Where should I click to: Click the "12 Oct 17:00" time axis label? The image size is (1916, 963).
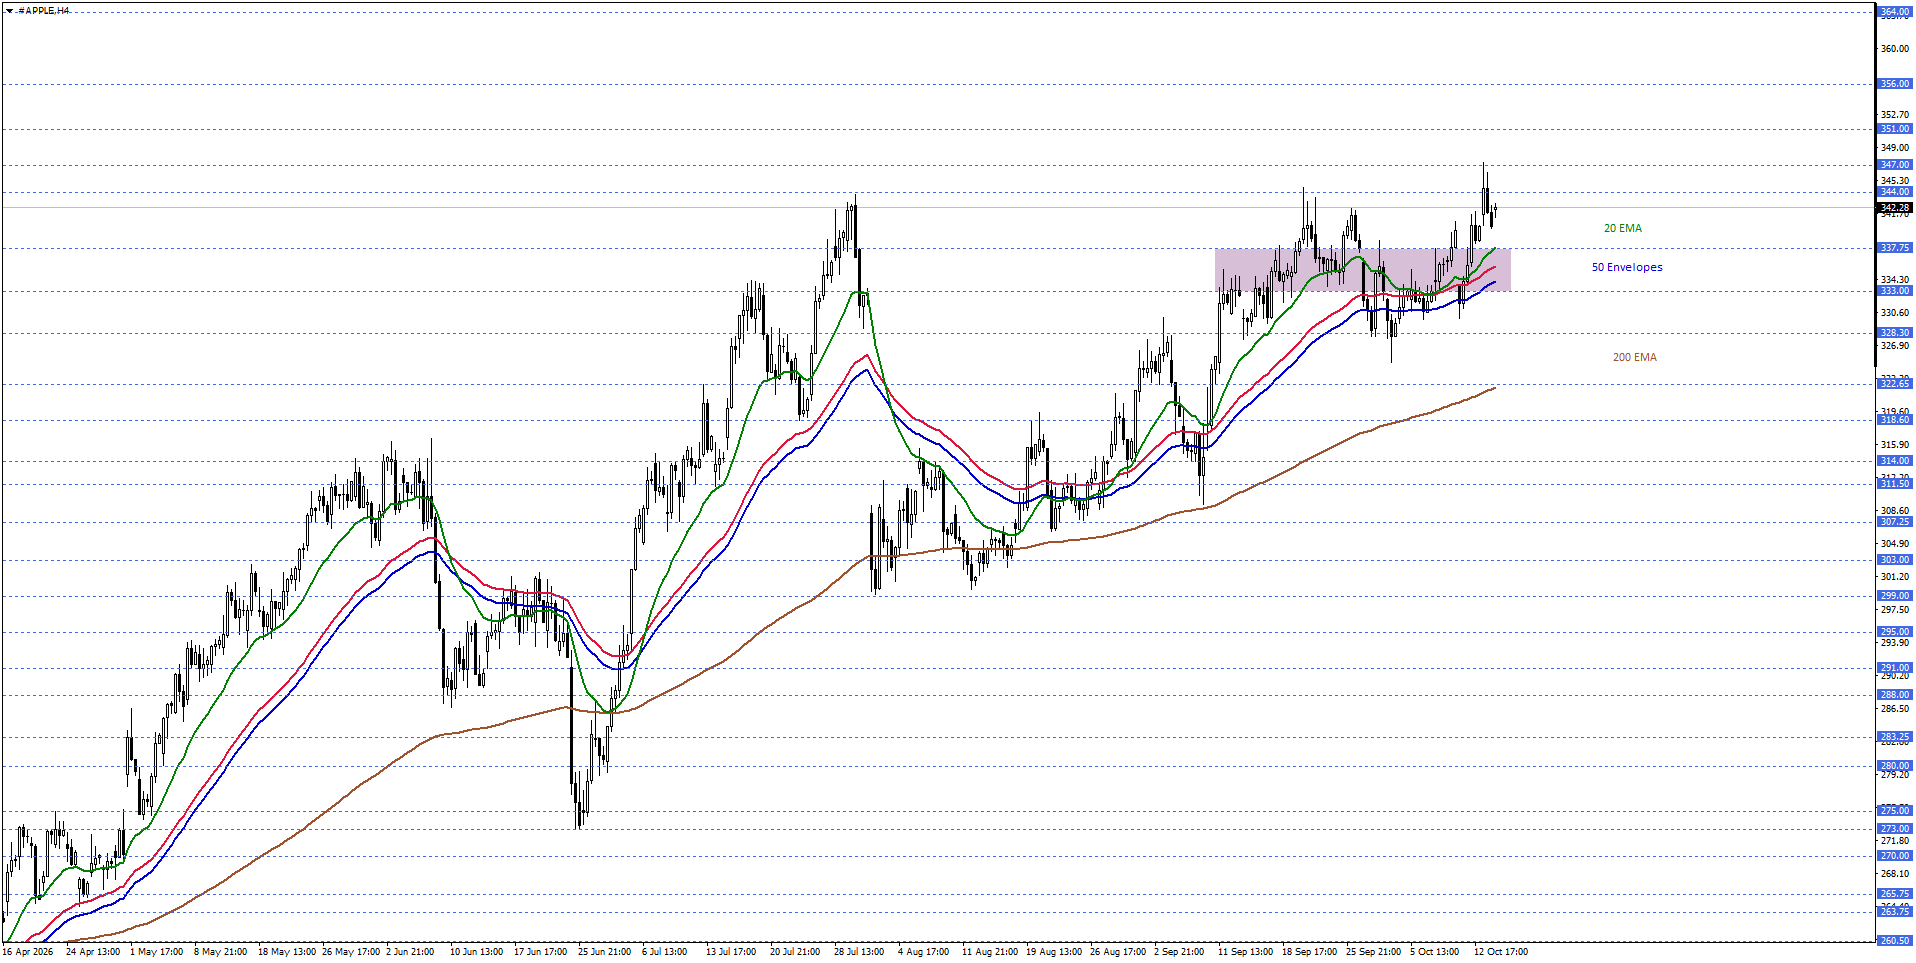1500,952
